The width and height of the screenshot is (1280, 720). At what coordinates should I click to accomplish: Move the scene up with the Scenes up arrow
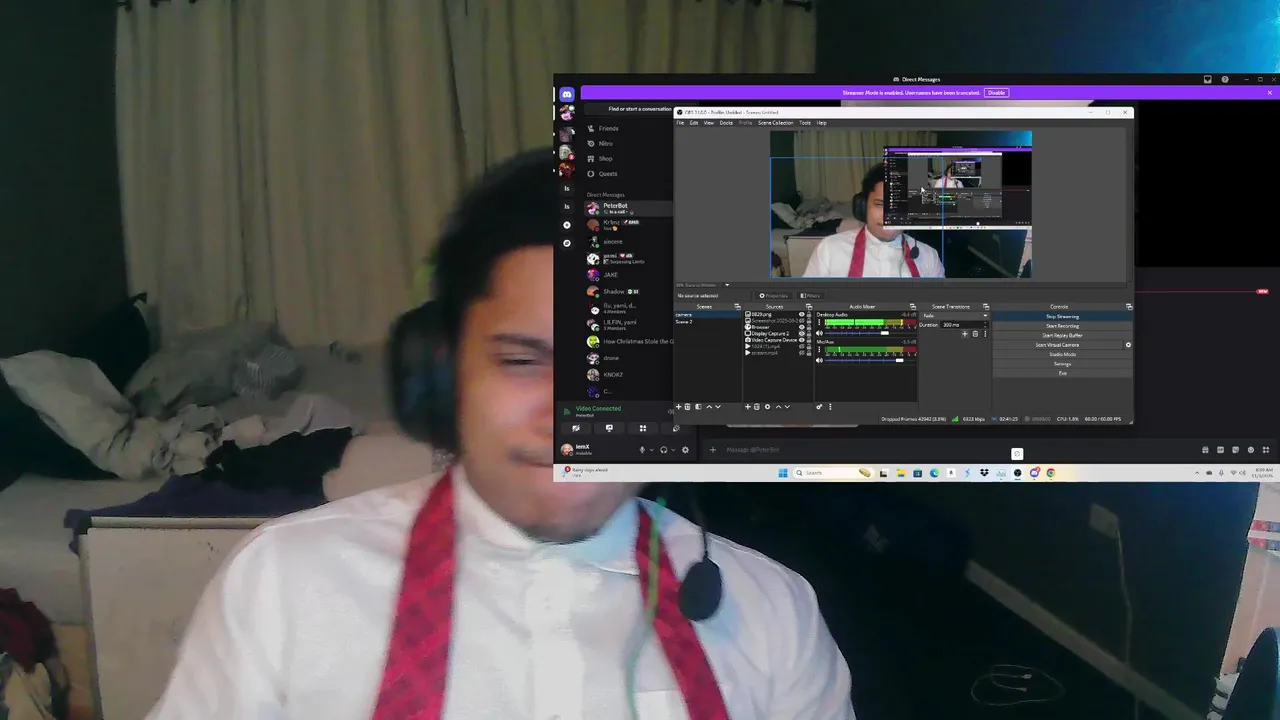click(x=709, y=407)
